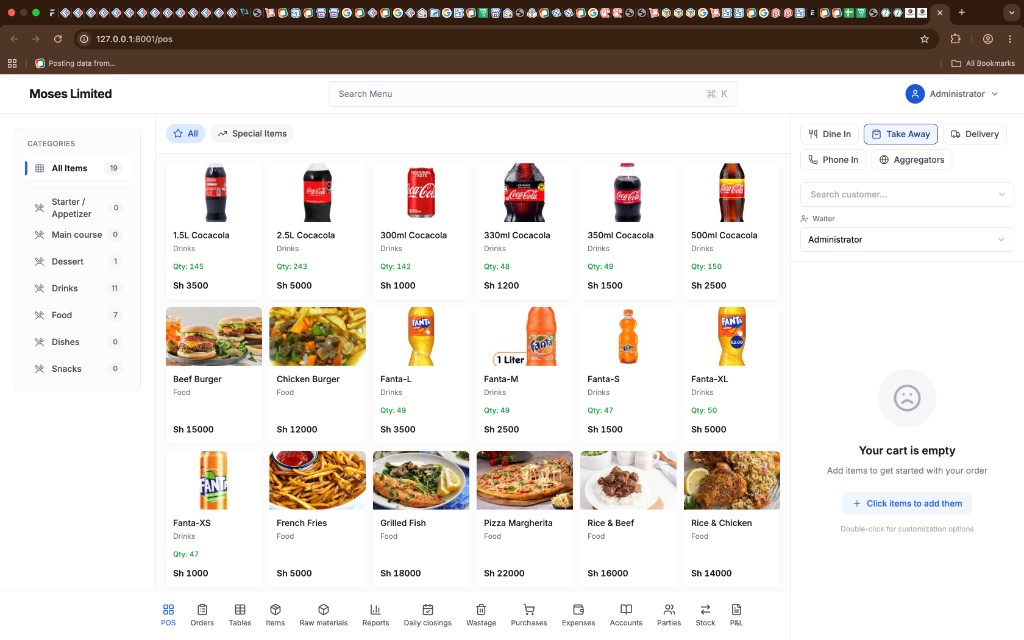Screen dimensions: 1024x640
Task: Add 2.5L Cocacola to cart
Action: click(x=317, y=231)
